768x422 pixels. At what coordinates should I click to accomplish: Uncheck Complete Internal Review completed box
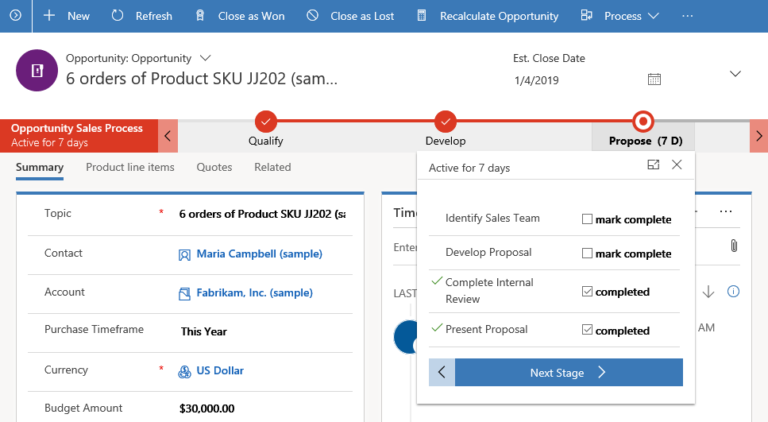point(587,292)
